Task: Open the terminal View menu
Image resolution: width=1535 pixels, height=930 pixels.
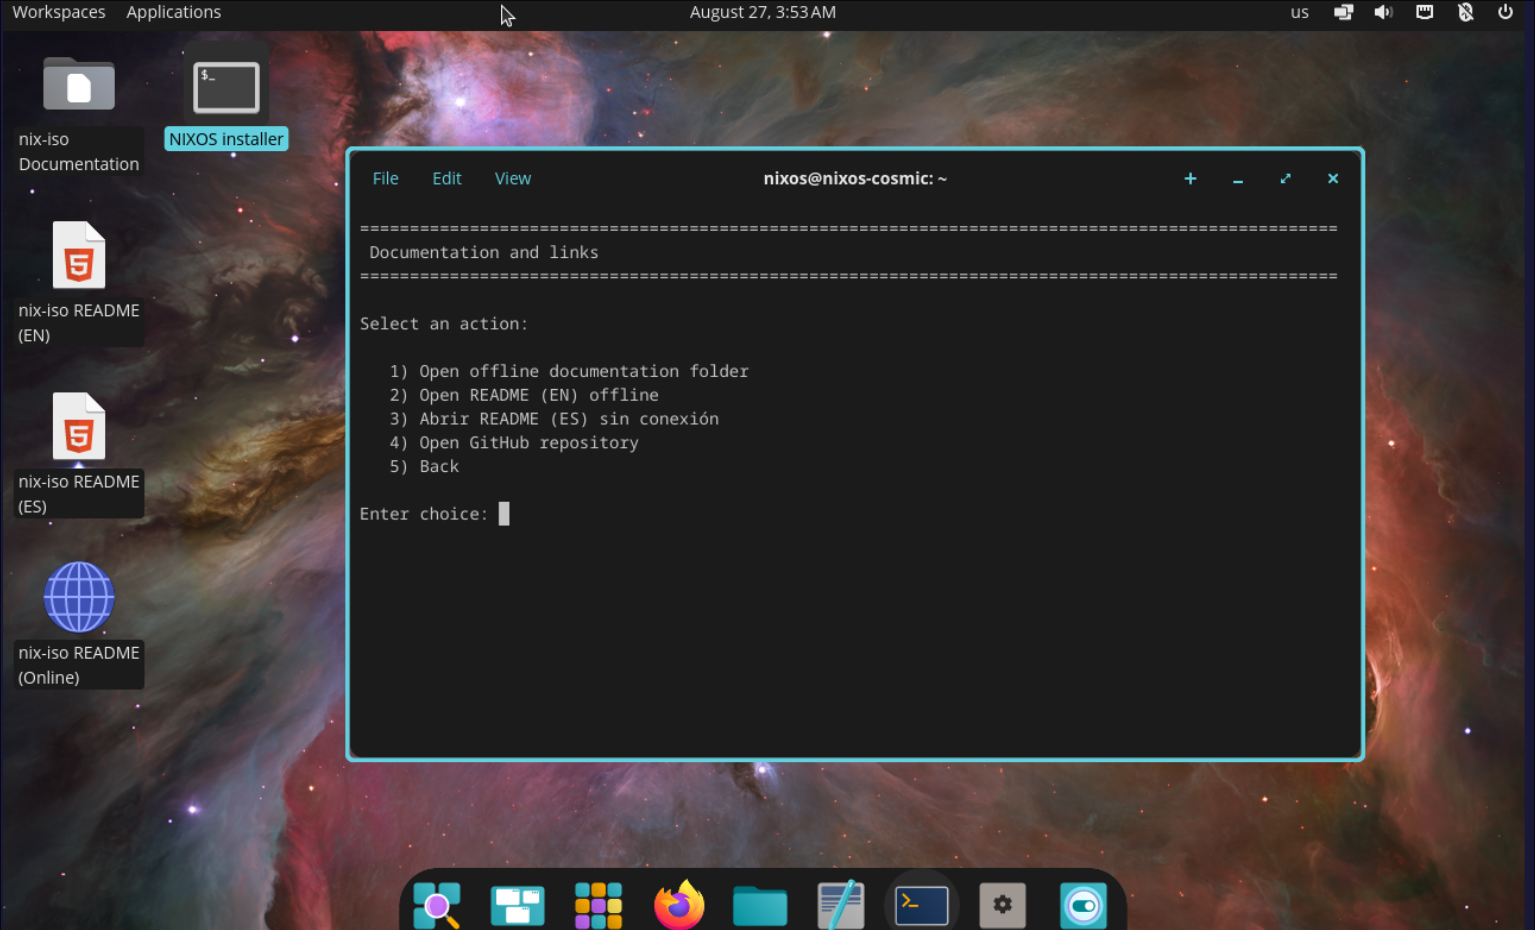Action: coord(513,178)
